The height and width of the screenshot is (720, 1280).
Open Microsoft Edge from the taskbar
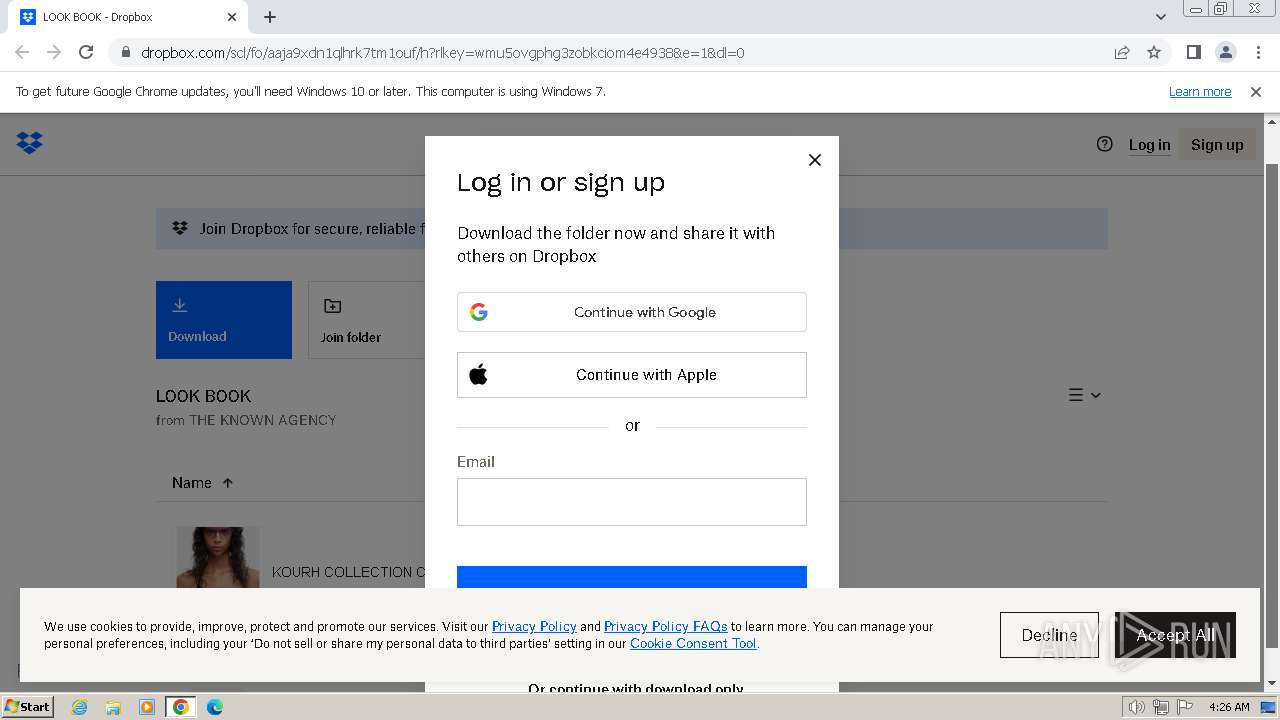pos(215,707)
